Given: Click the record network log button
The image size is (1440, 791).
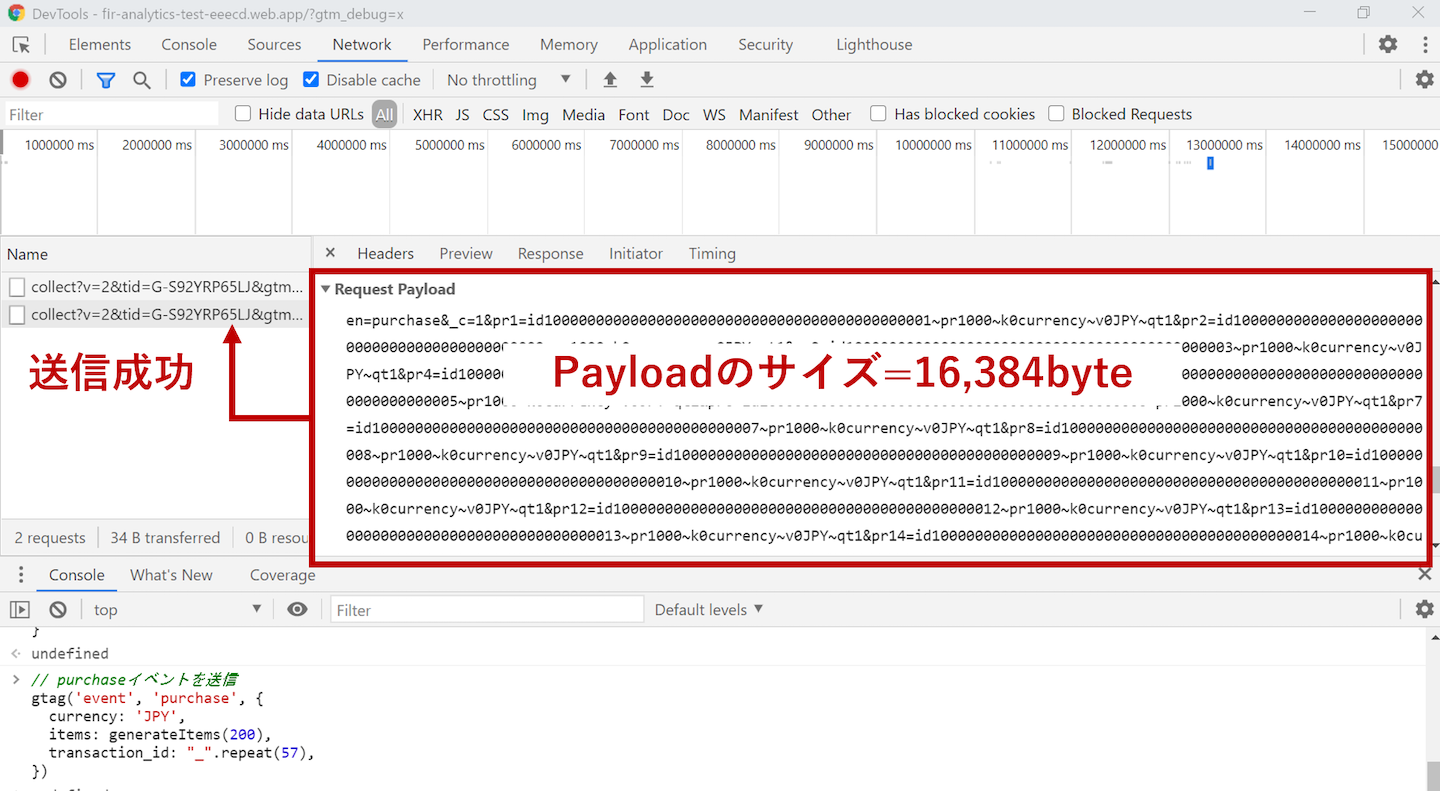Looking at the screenshot, I should tap(20, 80).
